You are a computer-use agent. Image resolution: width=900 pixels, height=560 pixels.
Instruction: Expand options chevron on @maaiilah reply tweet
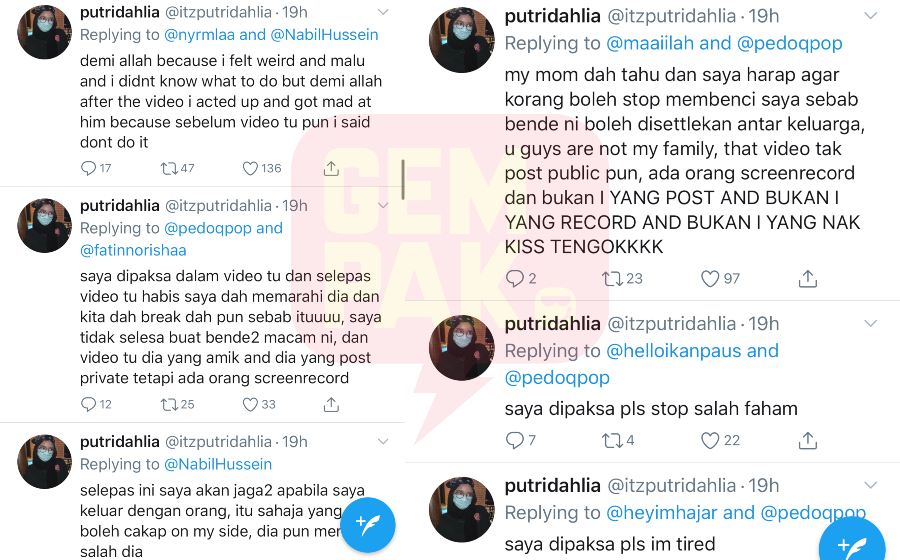871,16
